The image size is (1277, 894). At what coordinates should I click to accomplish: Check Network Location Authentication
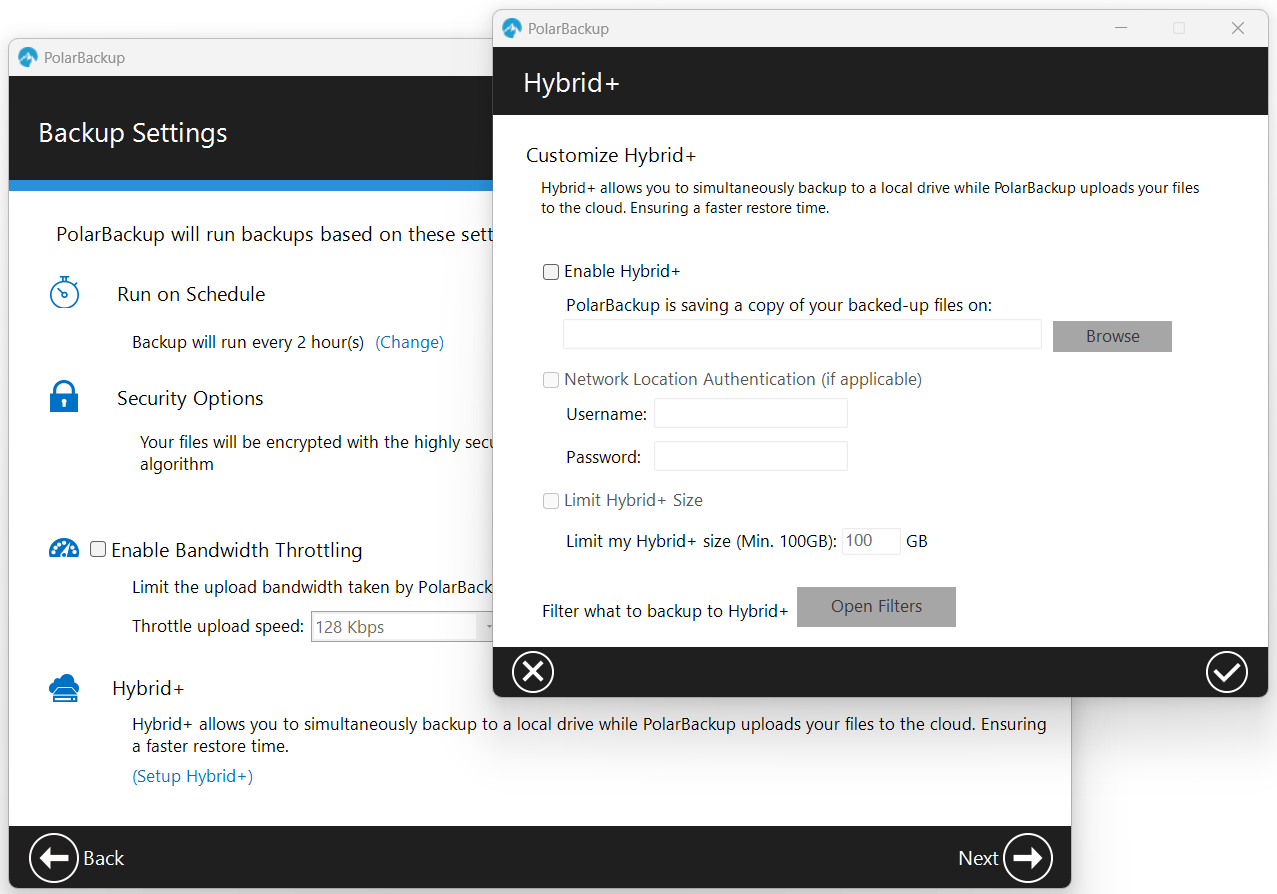551,380
